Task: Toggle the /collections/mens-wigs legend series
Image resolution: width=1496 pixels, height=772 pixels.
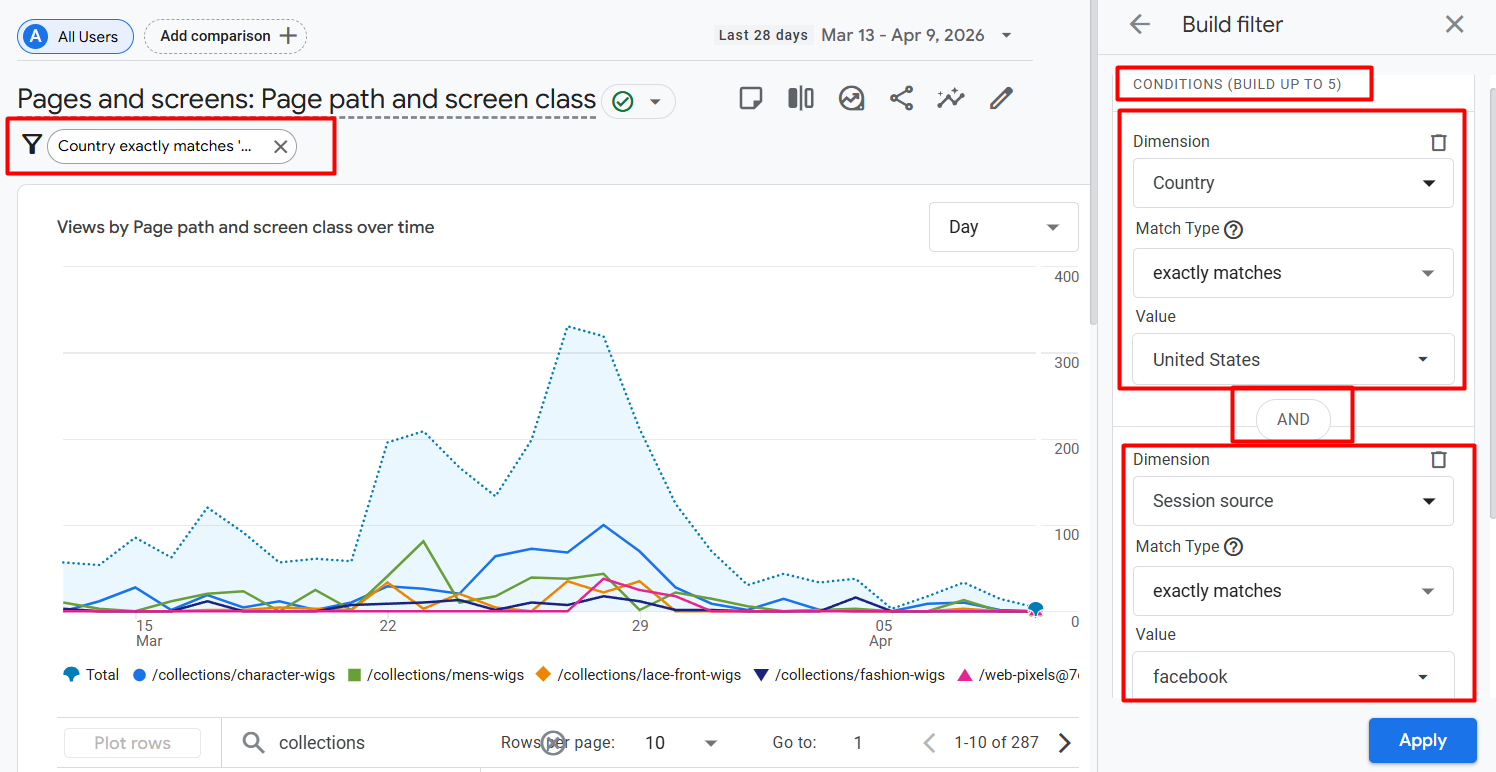Action: (435, 675)
